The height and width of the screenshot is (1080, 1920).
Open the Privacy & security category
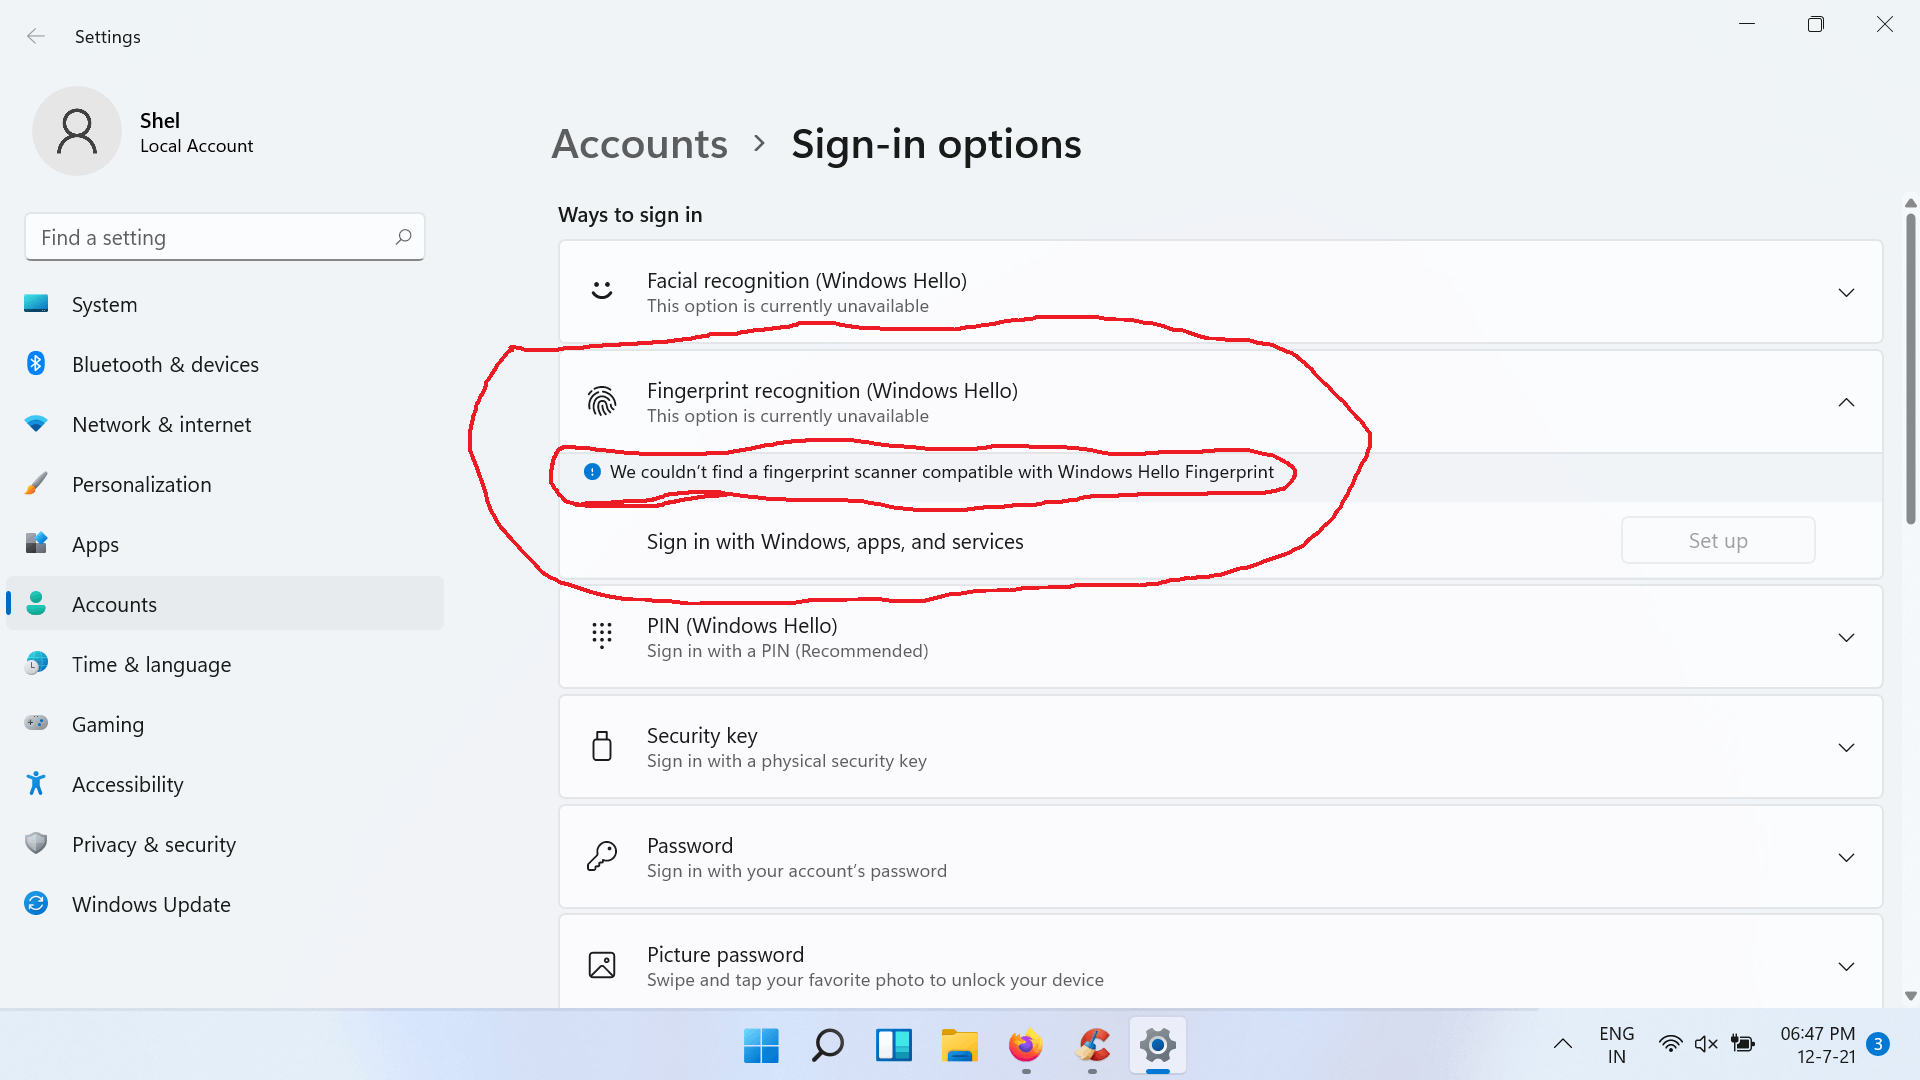click(x=153, y=844)
